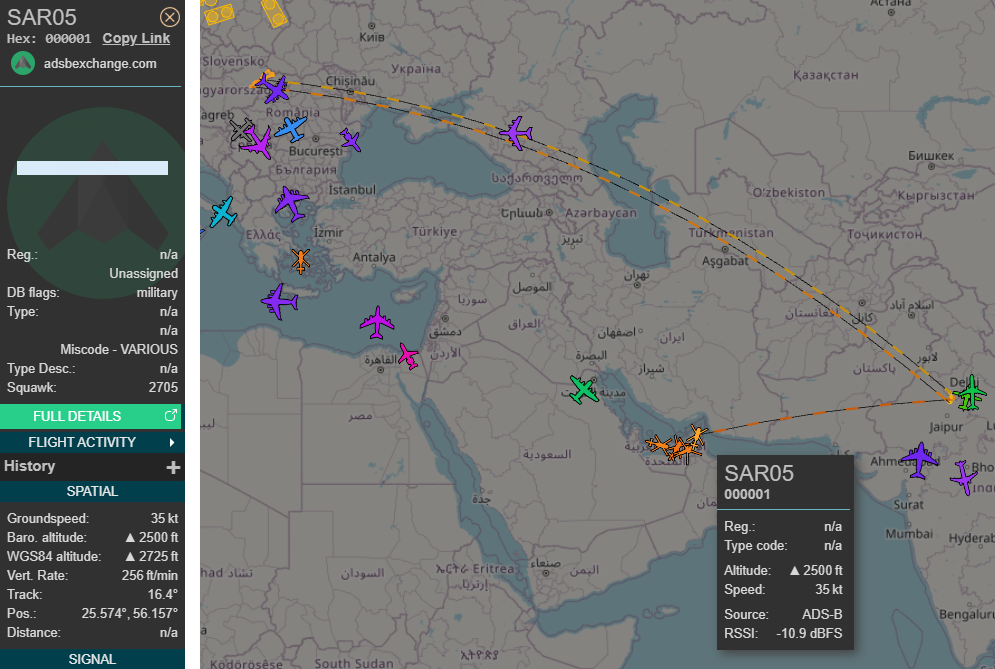This screenshot has height=669, width=995.
Task: Collapse the SPATIAL section header
Action: tap(92, 491)
